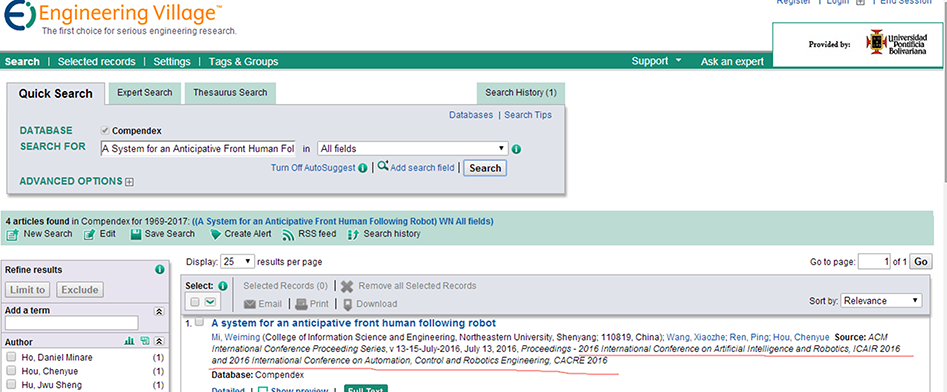This screenshot has width=947, height=392.
Task: Check author Hu, Jwu Sheng
Action: (11, 385)
